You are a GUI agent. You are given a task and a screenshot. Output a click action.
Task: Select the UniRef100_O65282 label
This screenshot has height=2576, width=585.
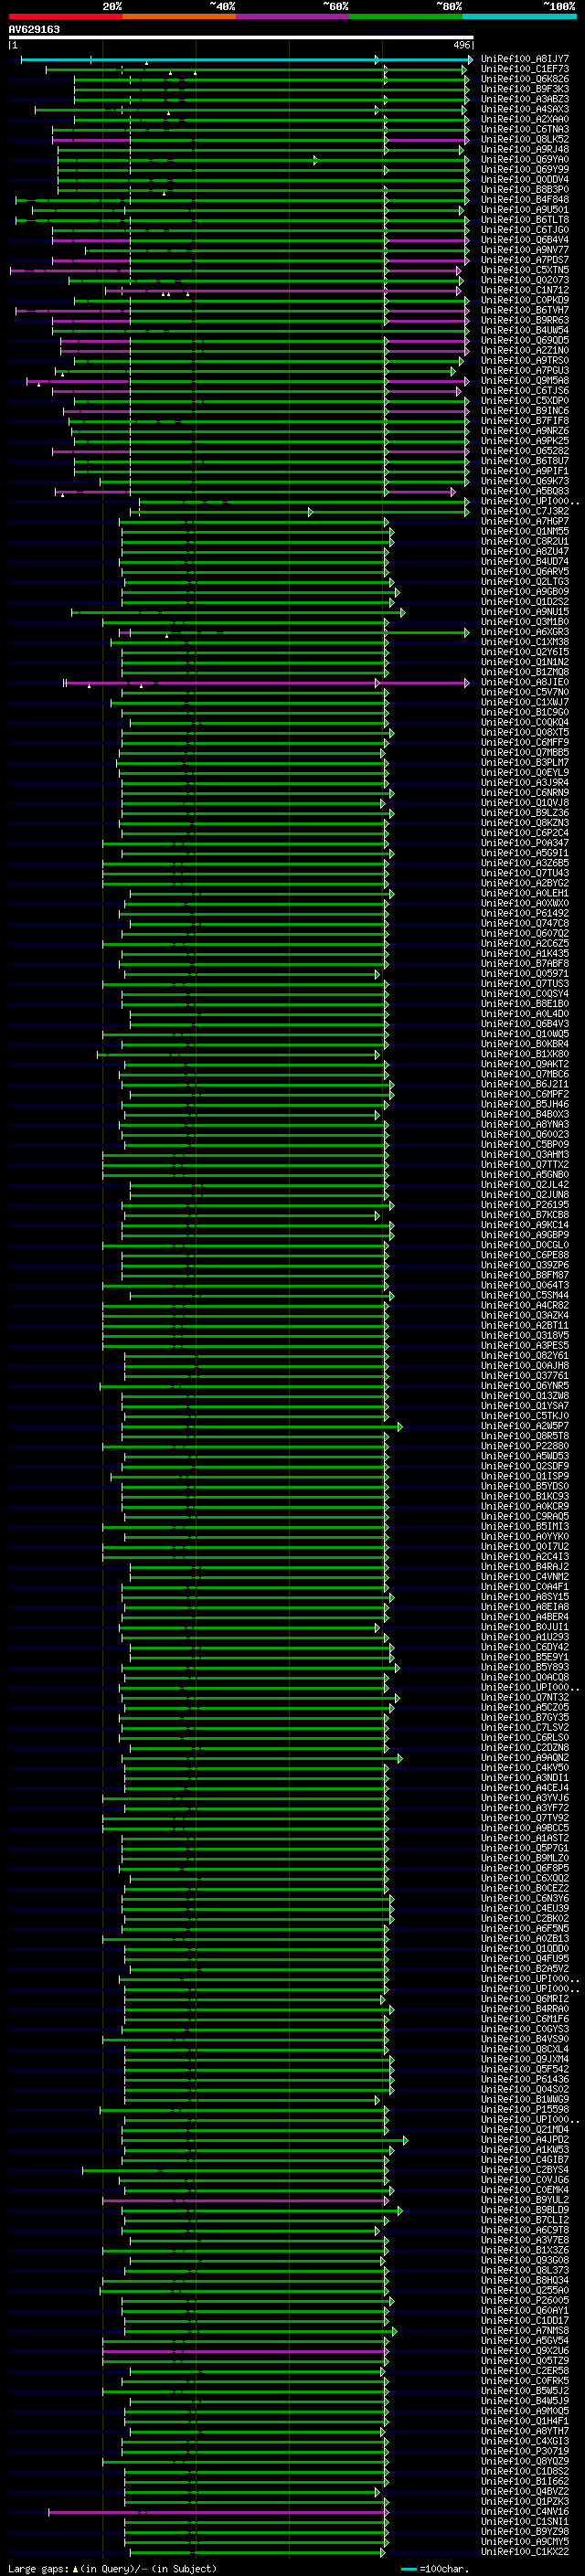[x=525, y=451]
